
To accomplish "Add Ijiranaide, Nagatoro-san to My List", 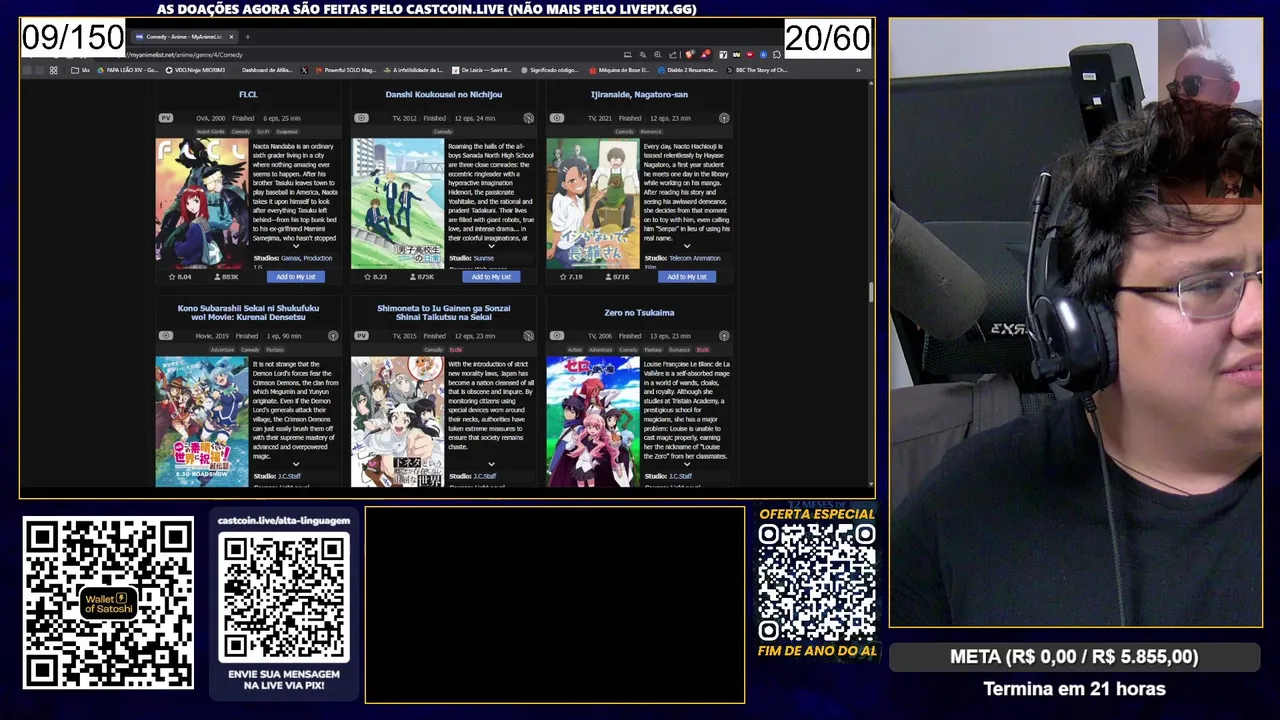I will pyautogui.click(x=686, y=277).
